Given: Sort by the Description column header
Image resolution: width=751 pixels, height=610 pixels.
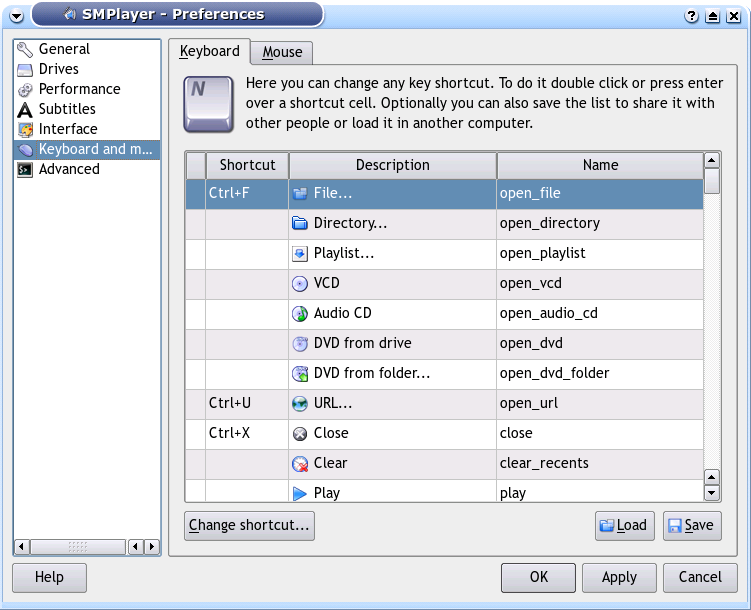Looking at the screenshot, I should (x=393, y=165).
